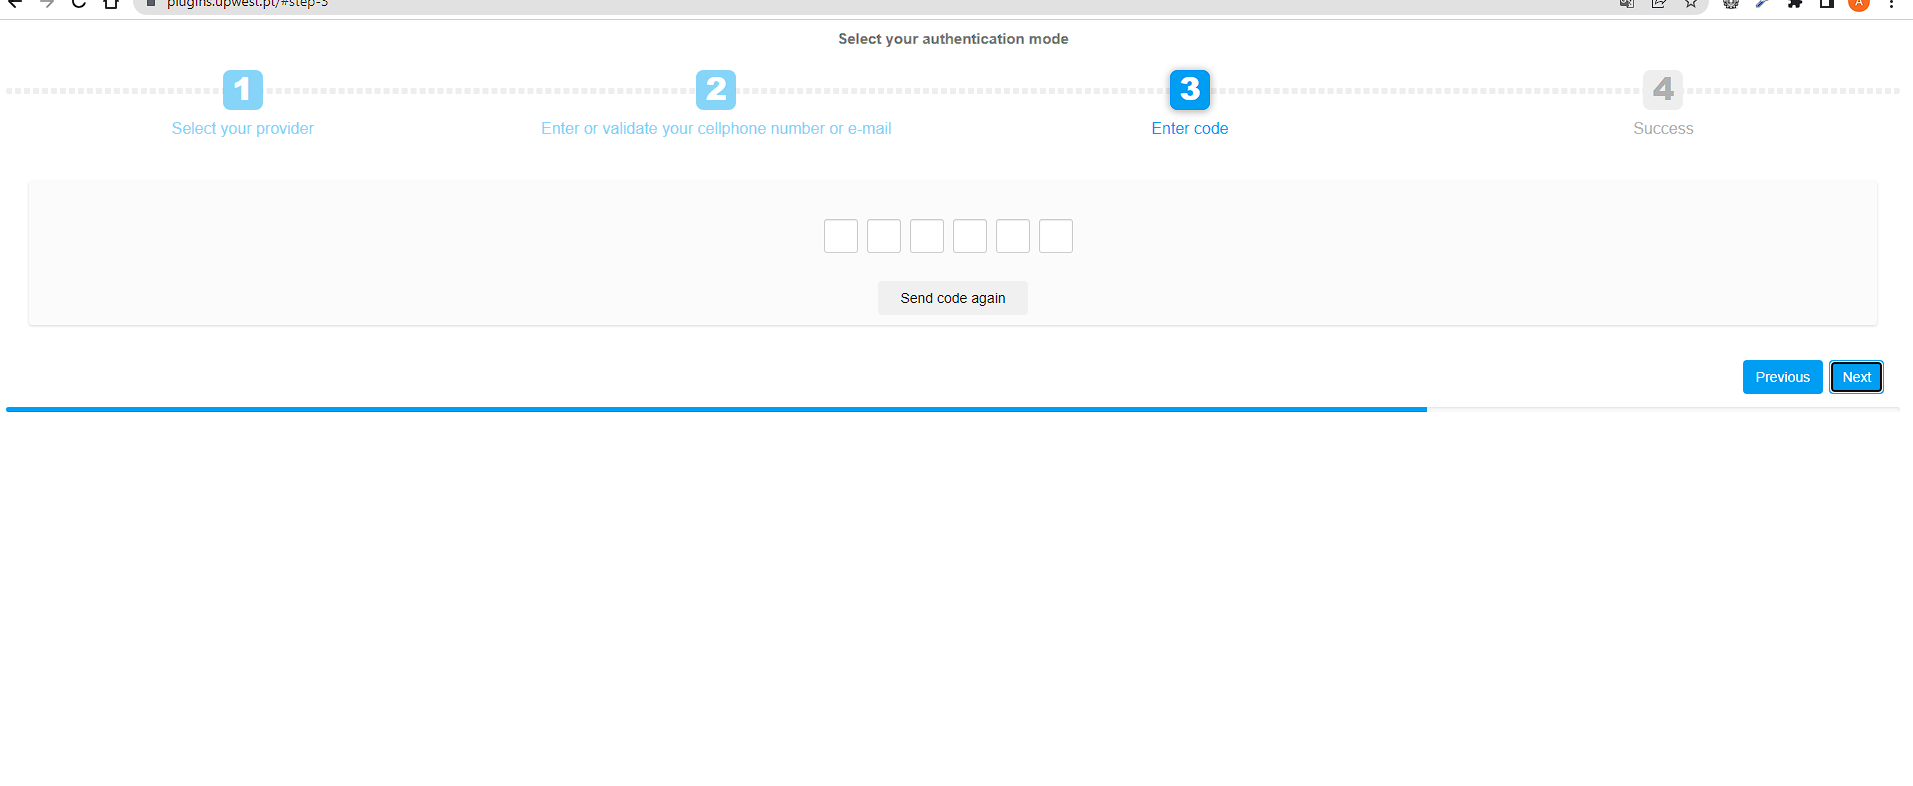Image resolution: width=1913 pixels, height=786 pixels.
Task: Focus the last code digit box
Action: (x=1055, y=236)
